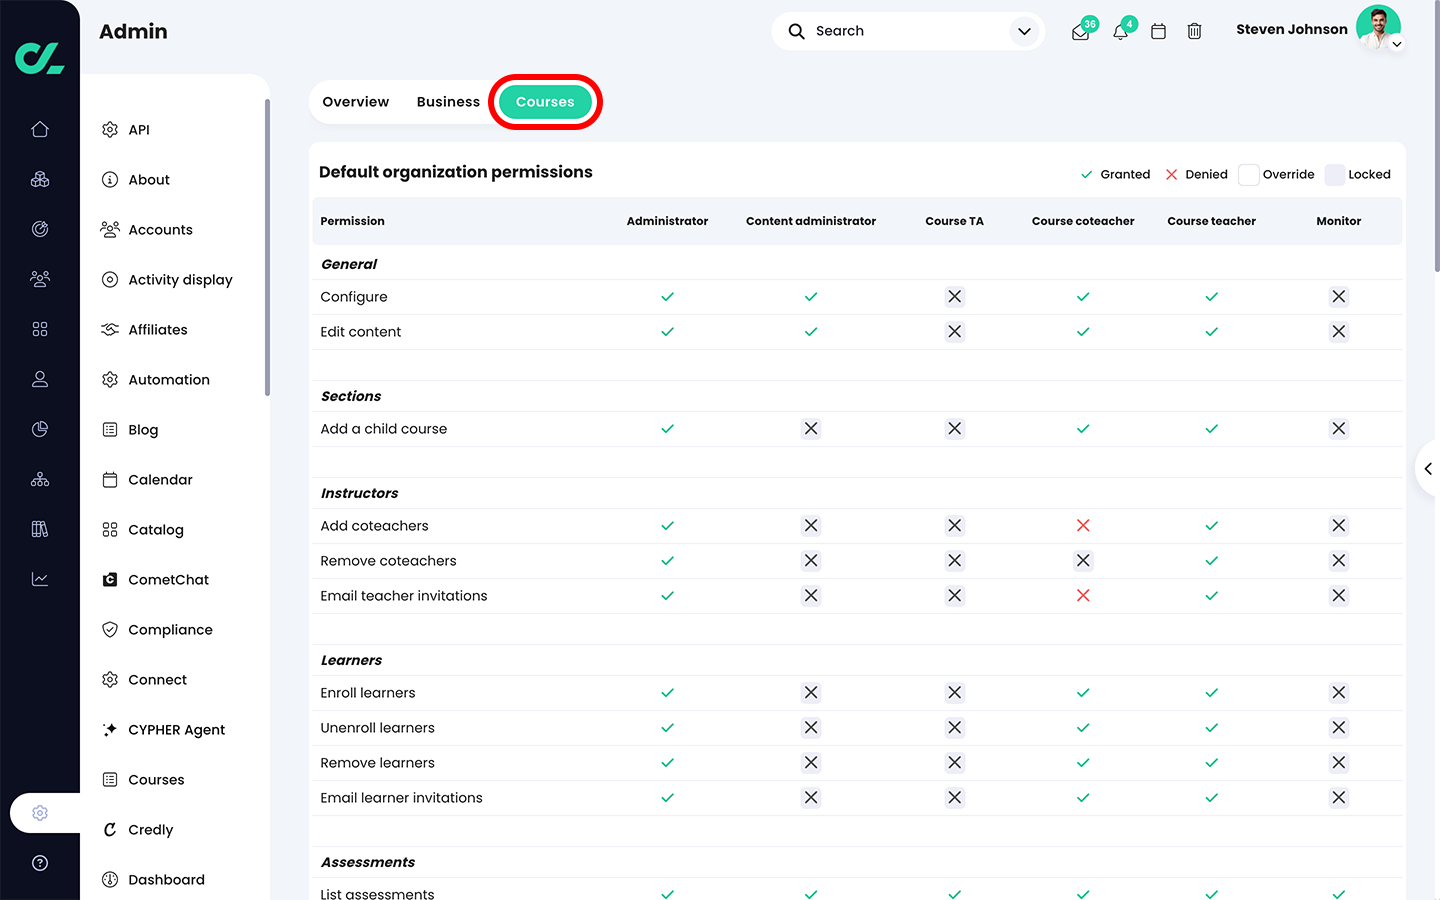Switch to the Business tab
1440x900 pixels.
coord(448,102)
